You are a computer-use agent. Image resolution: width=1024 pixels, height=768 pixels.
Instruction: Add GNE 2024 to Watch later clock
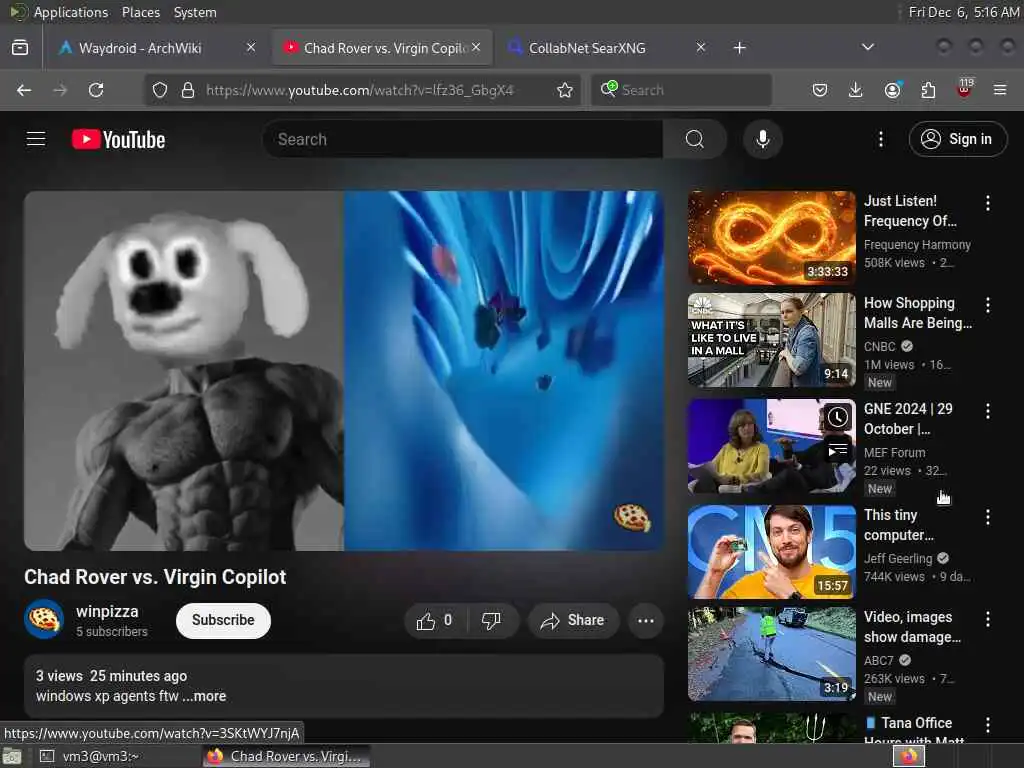[x=838, y=417]
